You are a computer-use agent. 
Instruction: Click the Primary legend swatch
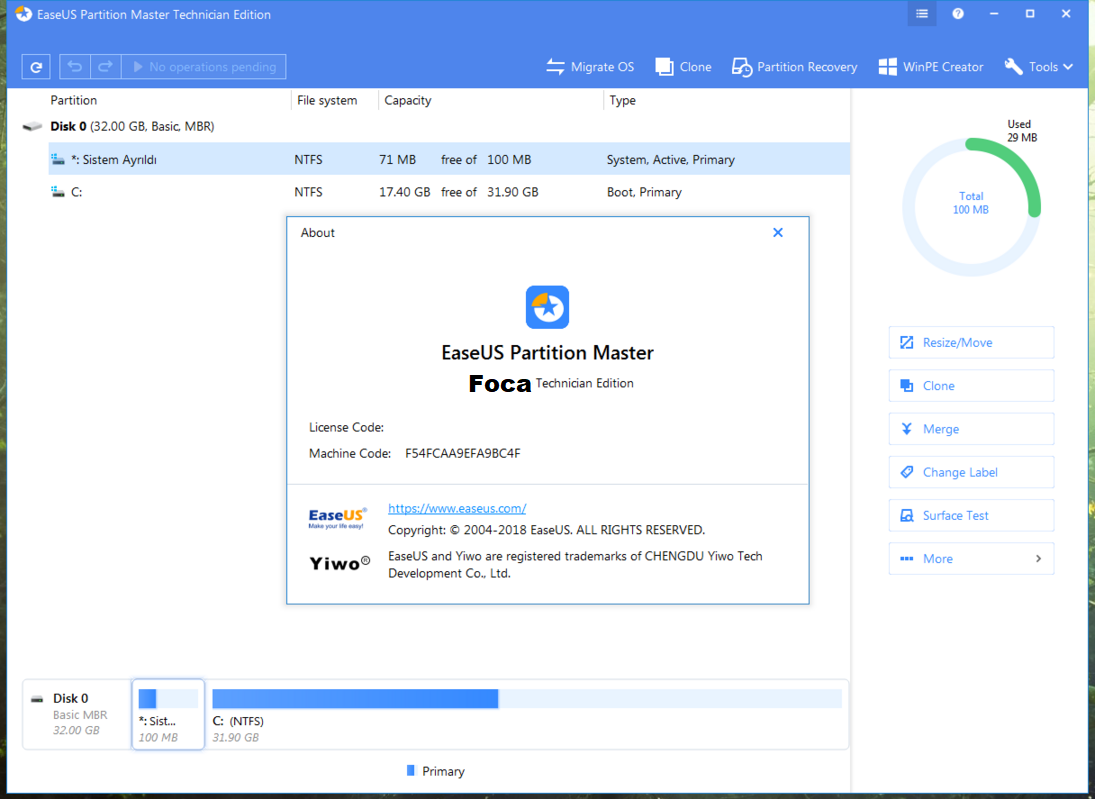[x=411, y=770]
